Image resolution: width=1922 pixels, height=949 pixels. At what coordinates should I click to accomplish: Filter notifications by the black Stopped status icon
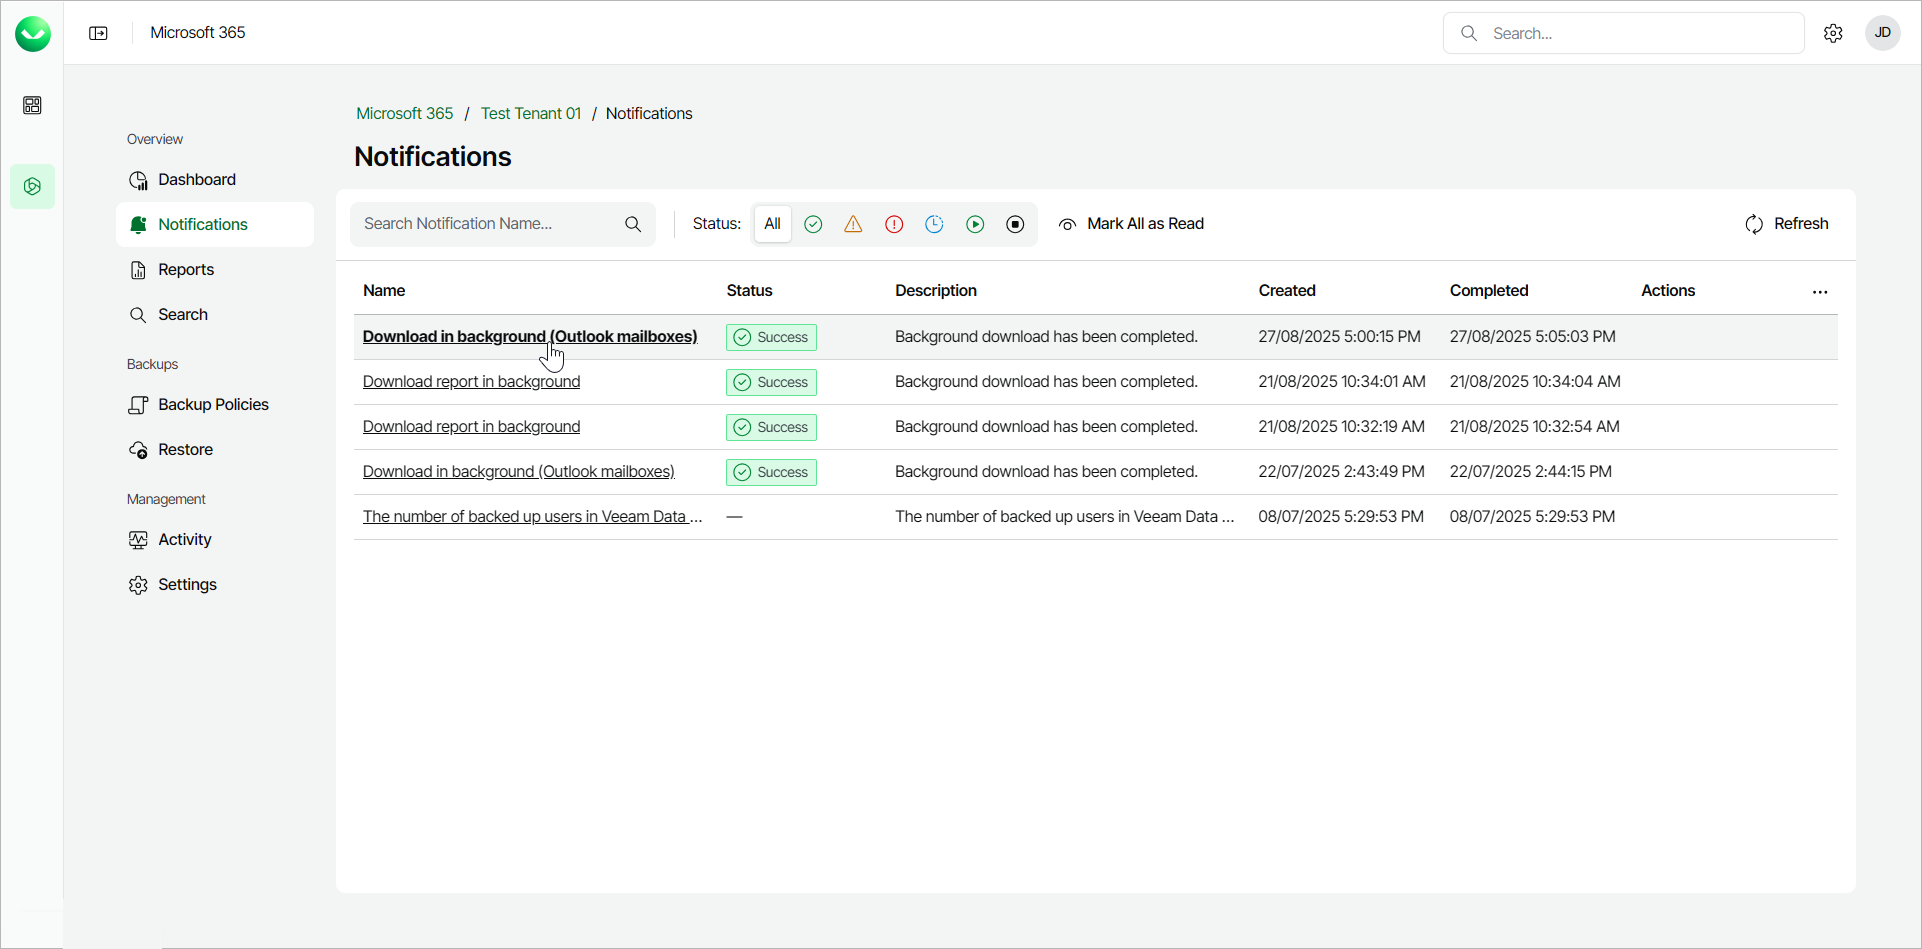pyautogui.click(x=1015, y=224)
